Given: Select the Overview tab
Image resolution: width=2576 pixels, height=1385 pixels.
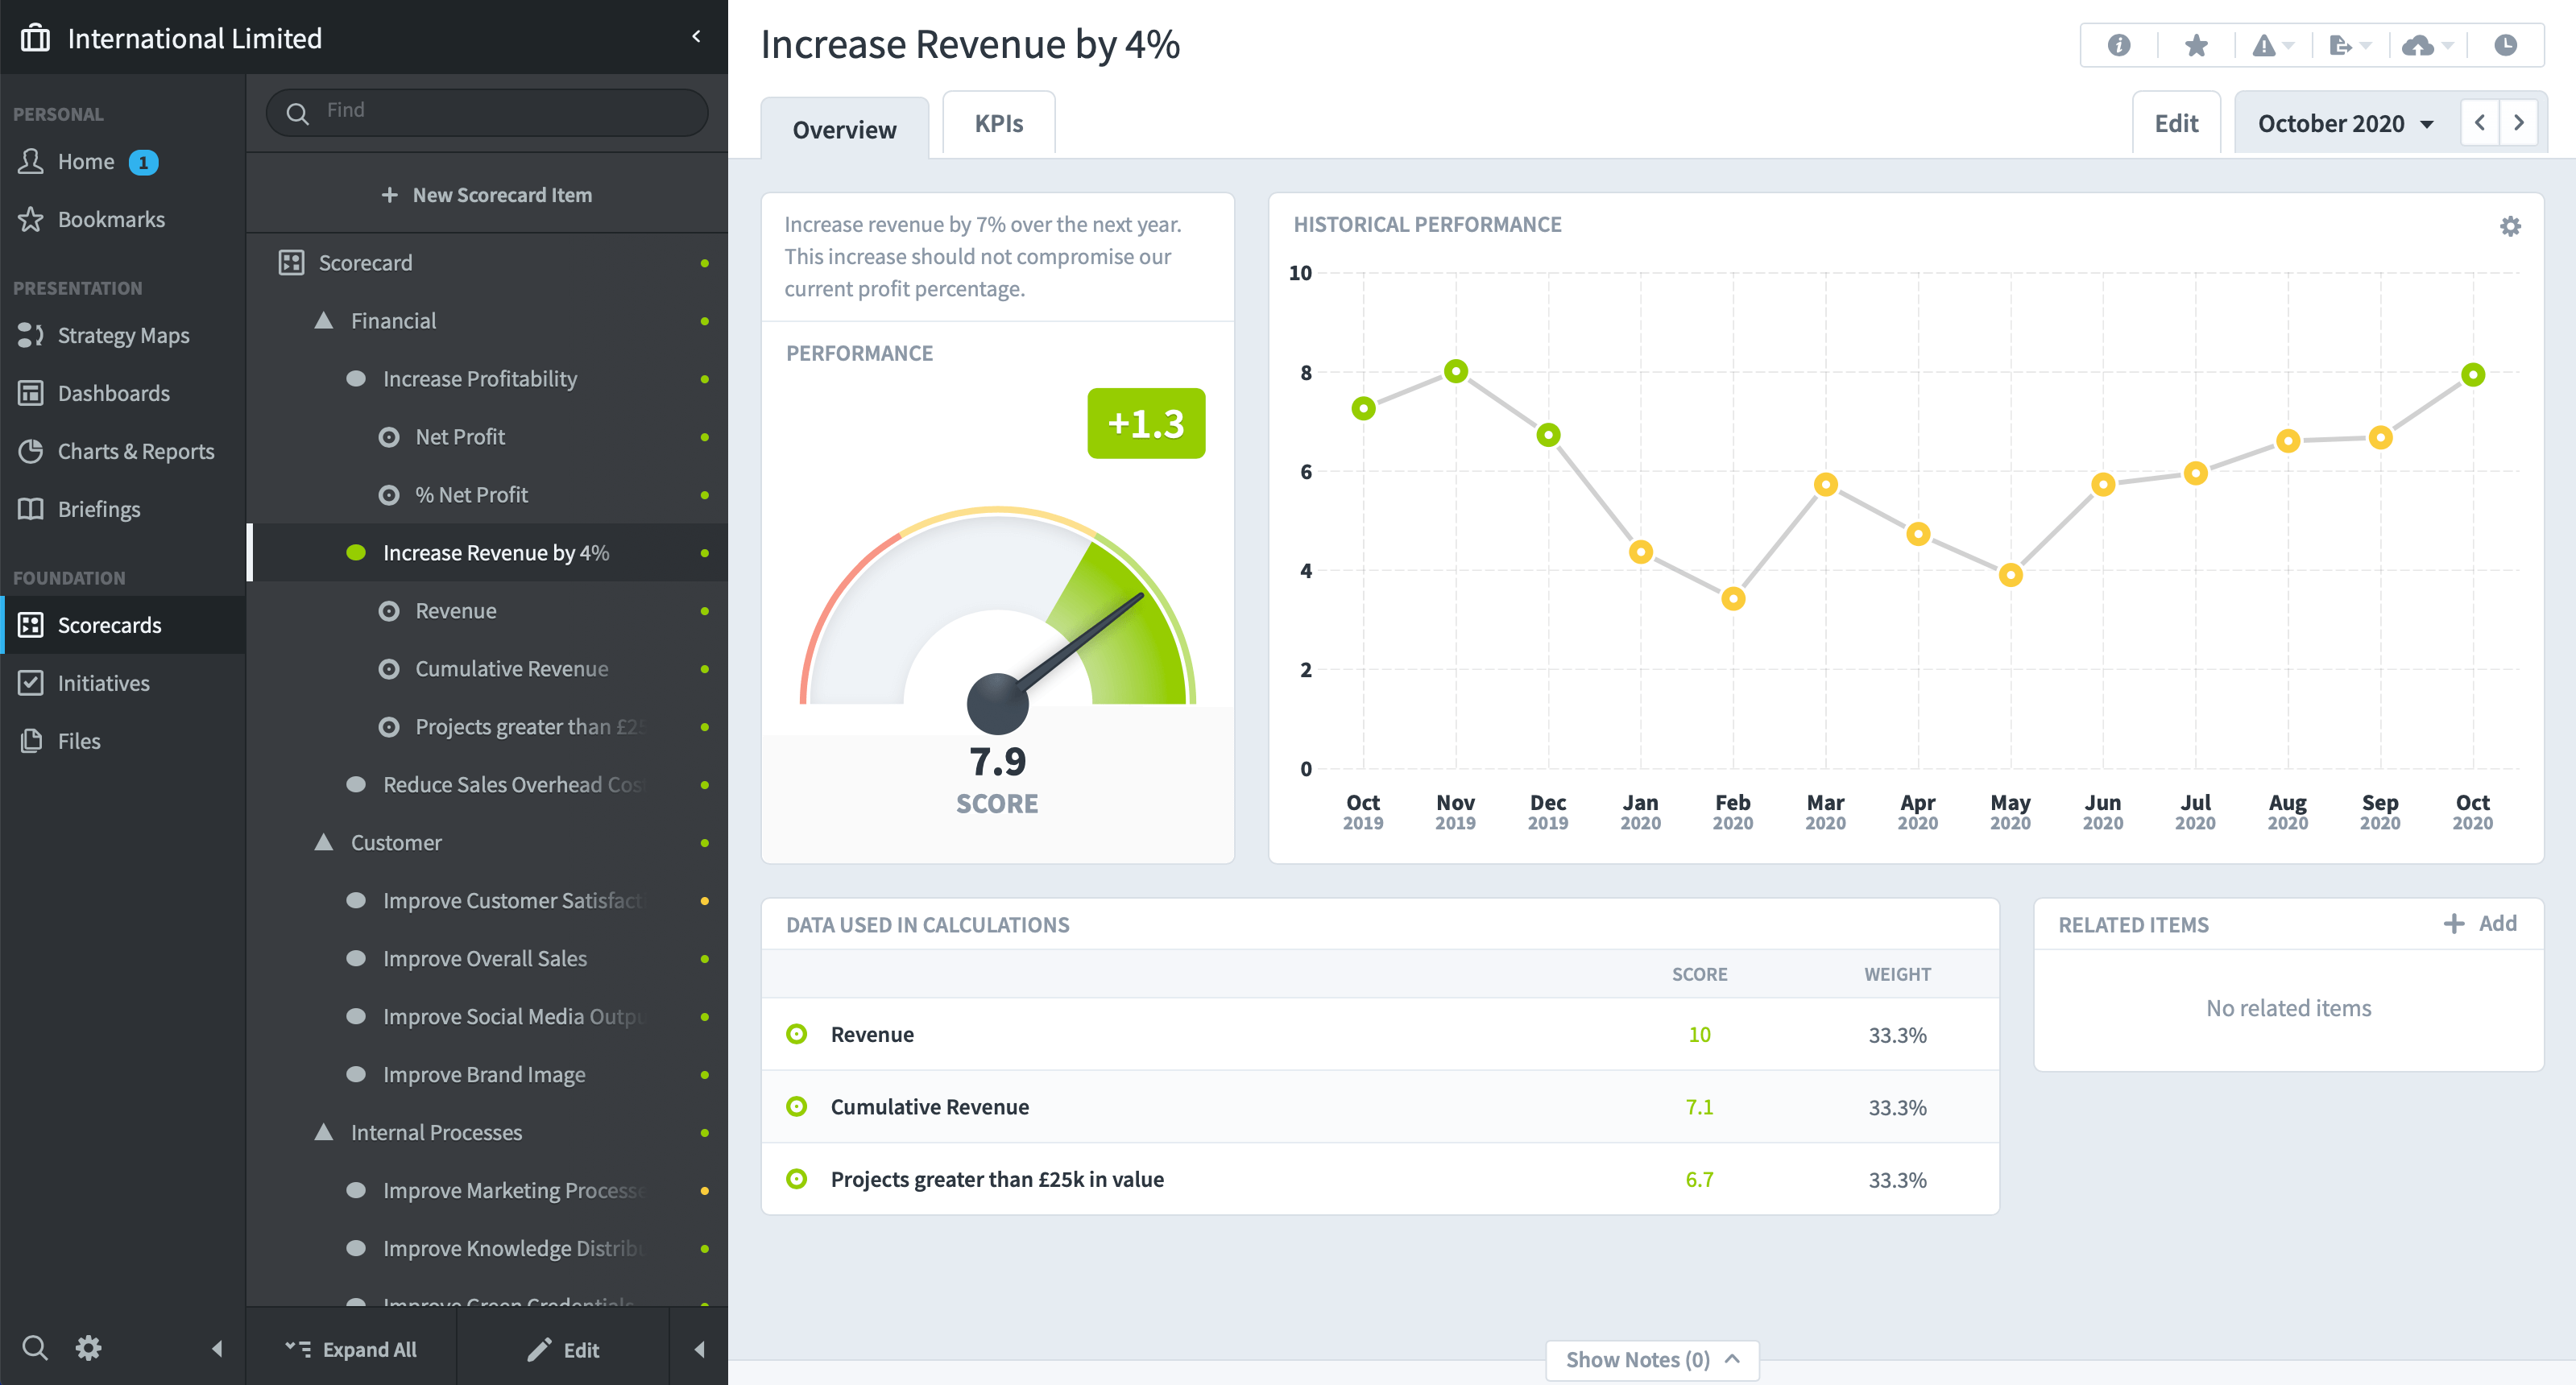Looking at the screenshot, I should pyautogui.click(x=844, y=129).
